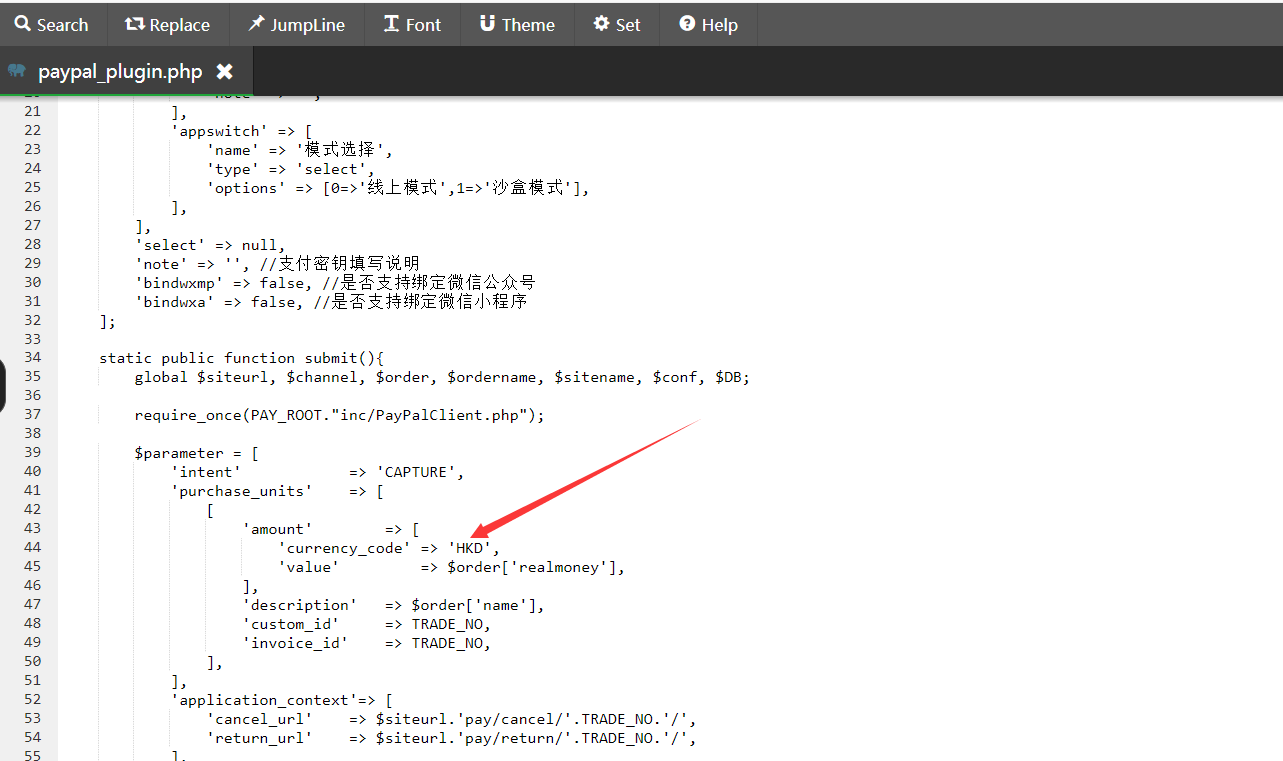Click the 'description' key on line 47
The width and height of the screenshot is (1283, 761).
tap(300, 605)
